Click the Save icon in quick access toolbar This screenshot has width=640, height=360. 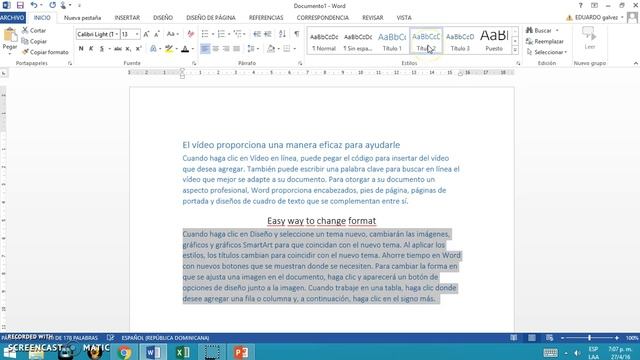20,5
